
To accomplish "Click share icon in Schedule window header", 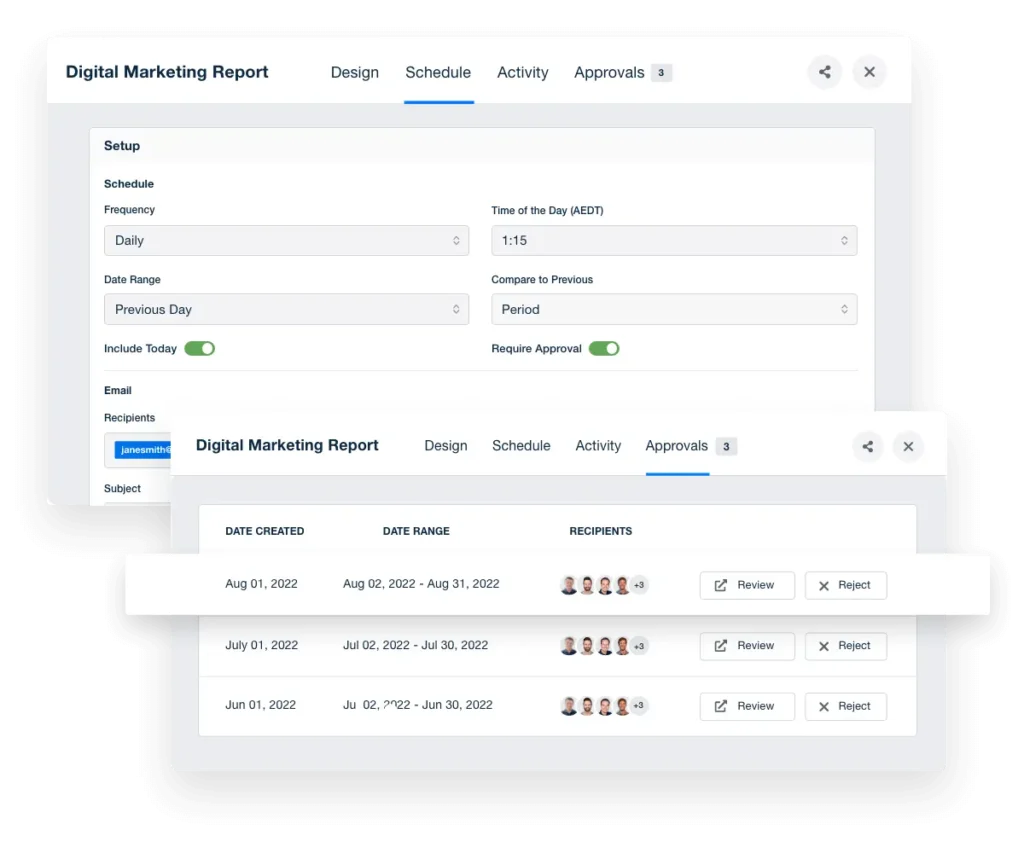I will click(x=824, y=72).
